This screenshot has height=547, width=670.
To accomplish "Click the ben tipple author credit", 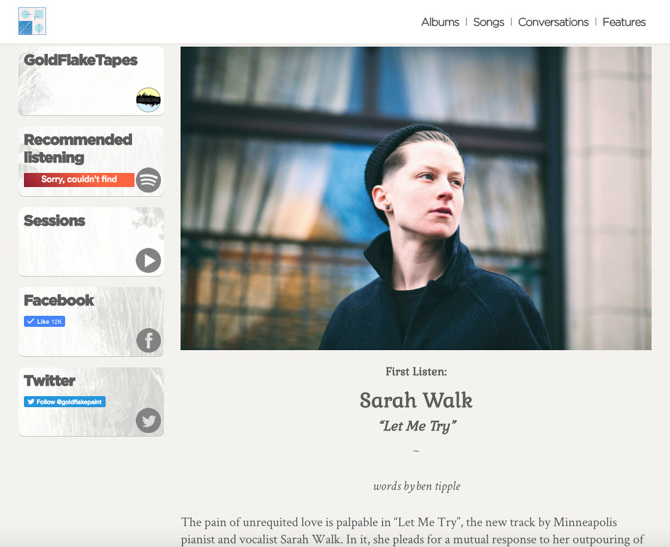I will click(438, 486).
